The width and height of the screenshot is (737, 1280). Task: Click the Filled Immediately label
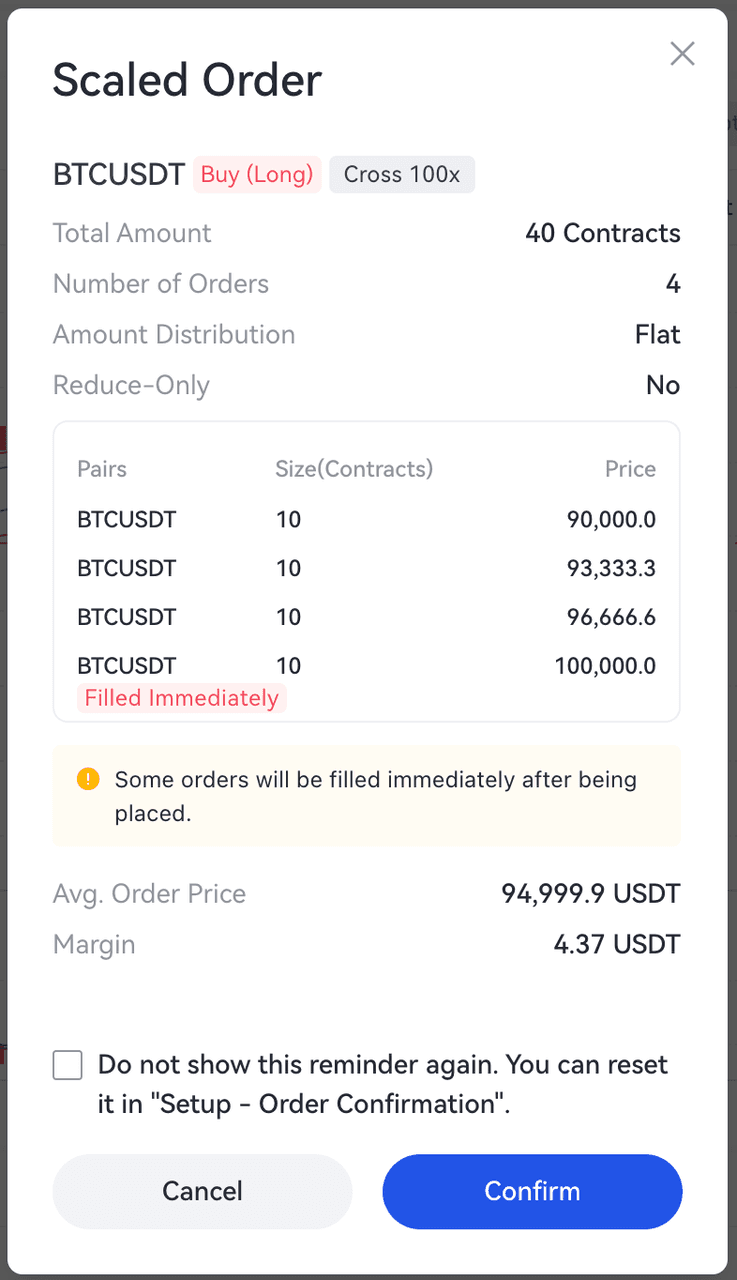(x=182, y=698)
